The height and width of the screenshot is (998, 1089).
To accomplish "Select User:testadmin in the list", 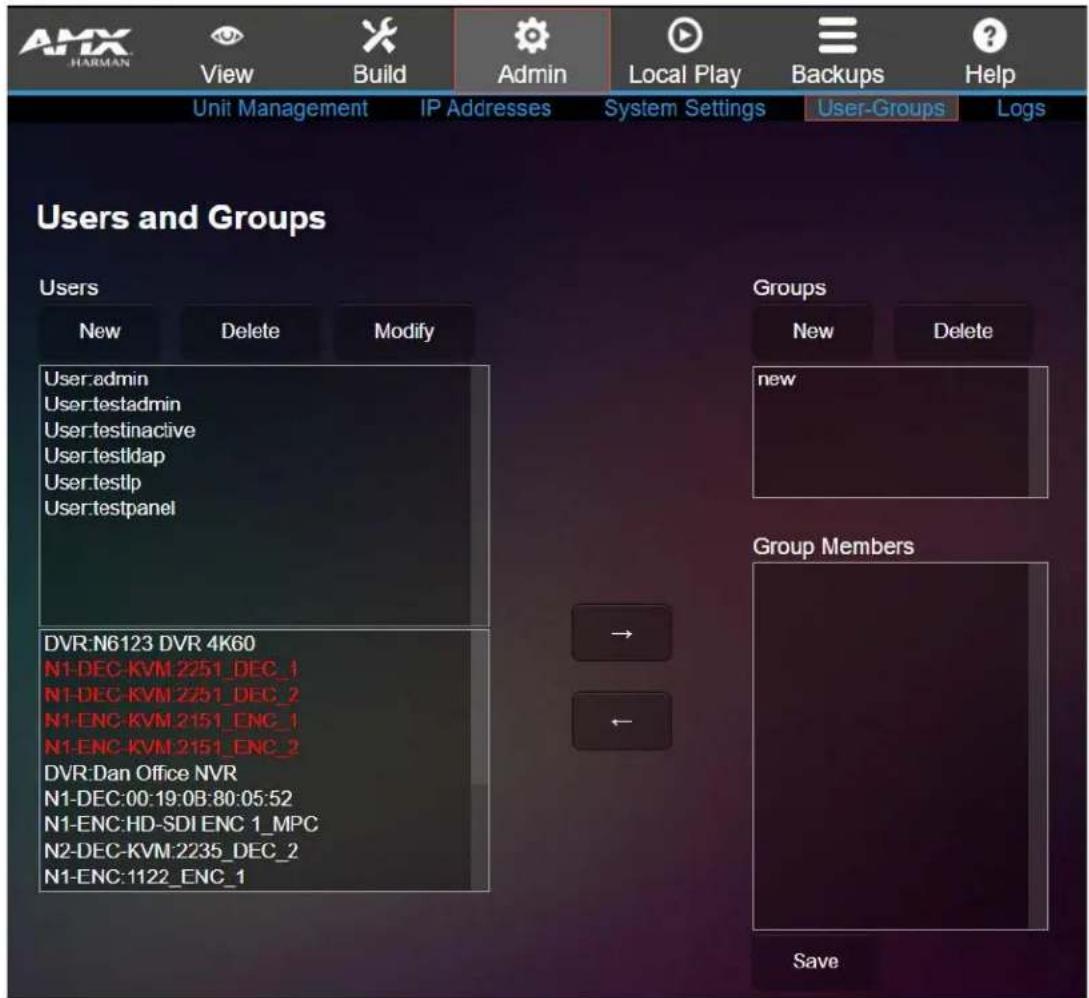I will [x=256, y=404].
